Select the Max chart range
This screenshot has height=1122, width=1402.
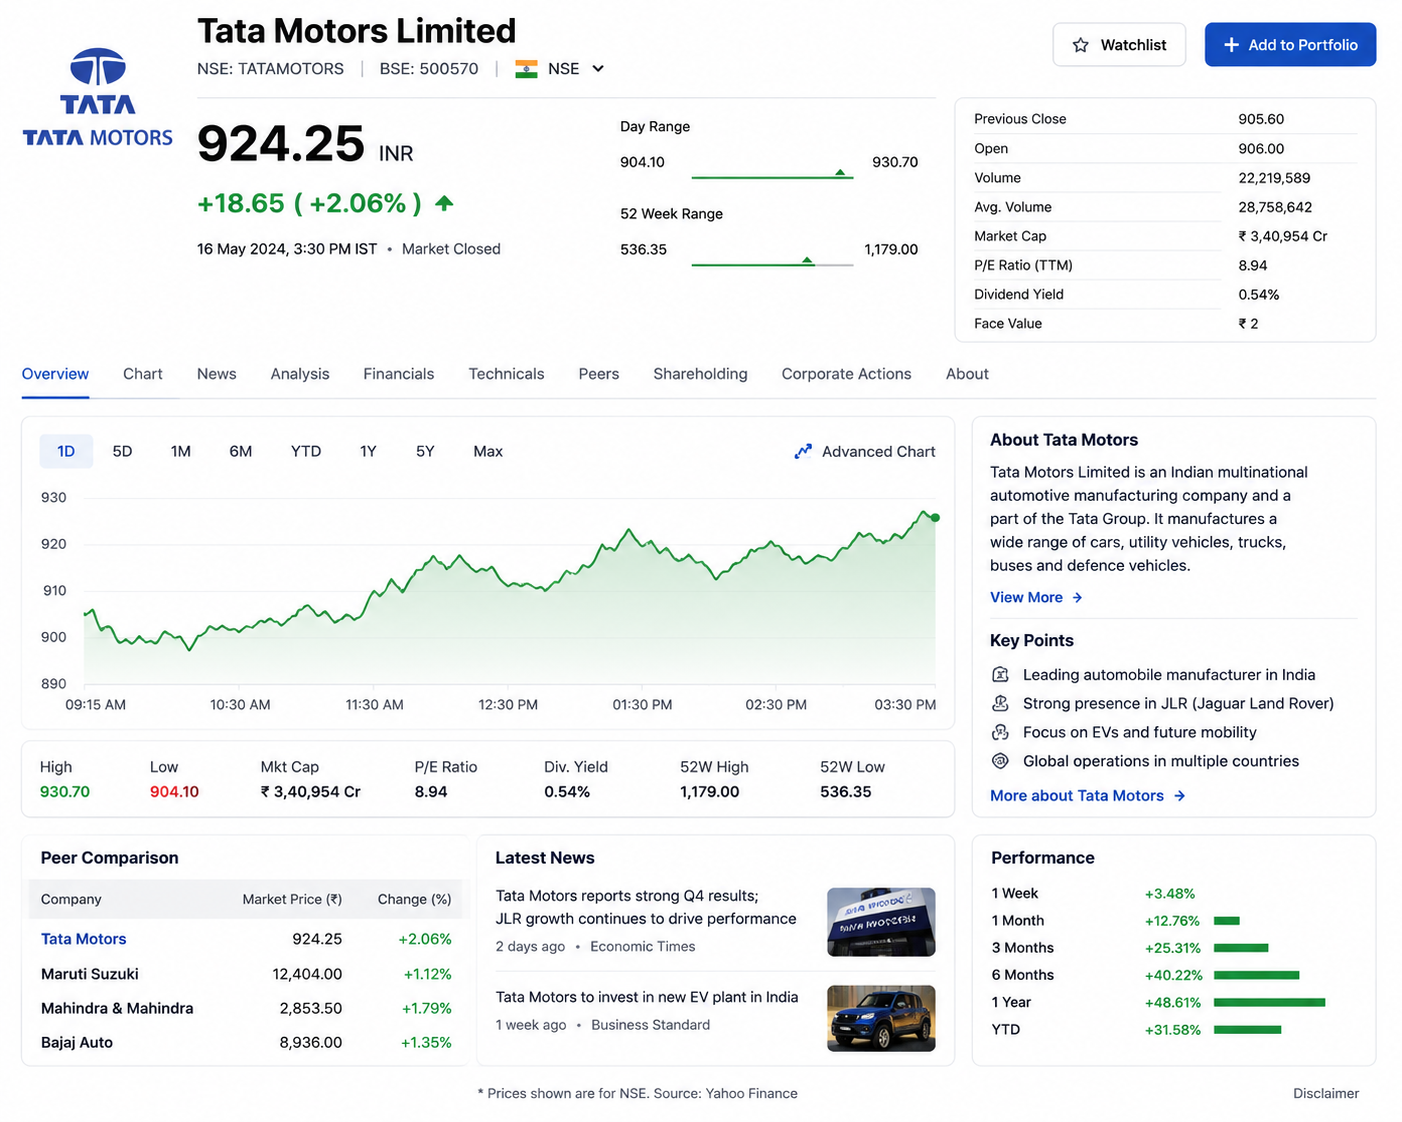click(x=488, y=451)
